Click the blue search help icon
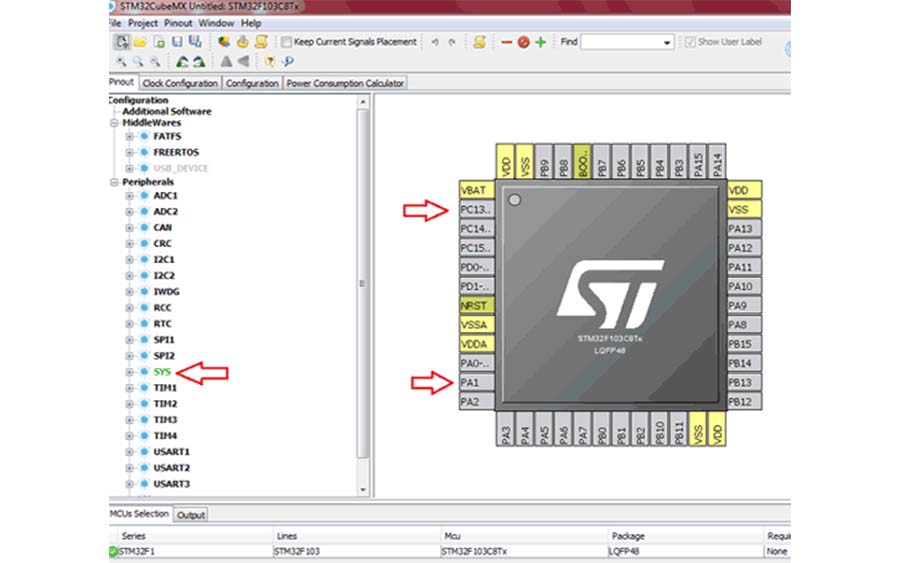Viewport: 900px width, 563px height. point(288,61)
